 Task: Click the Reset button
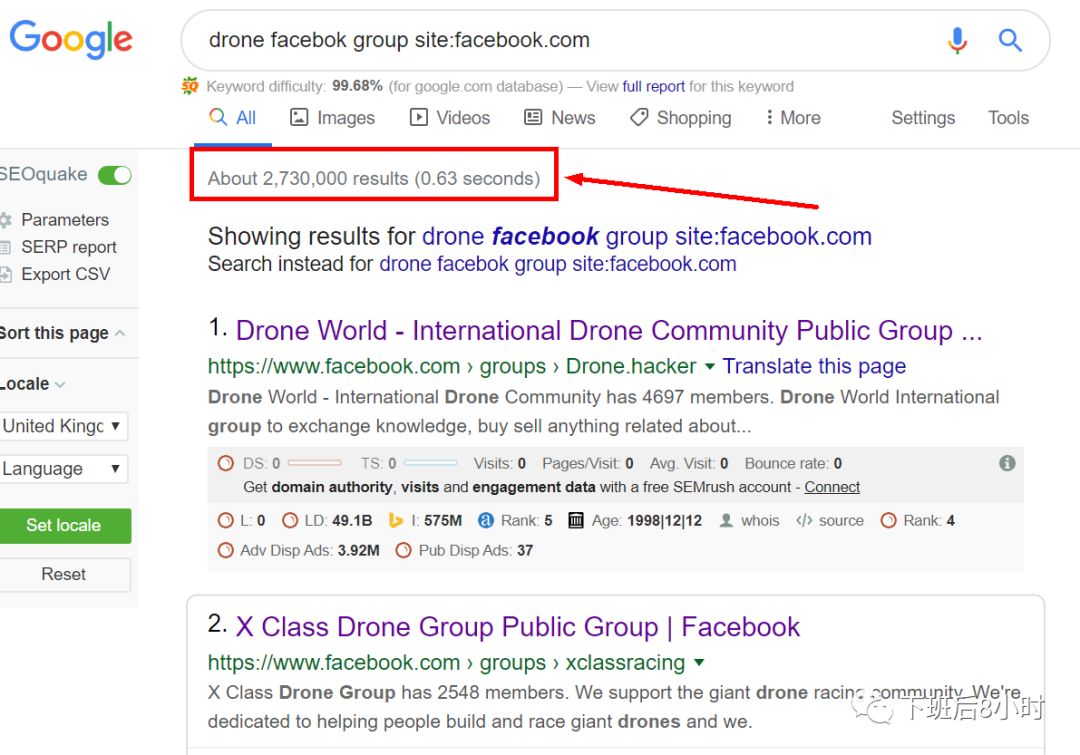pos(63,575)
